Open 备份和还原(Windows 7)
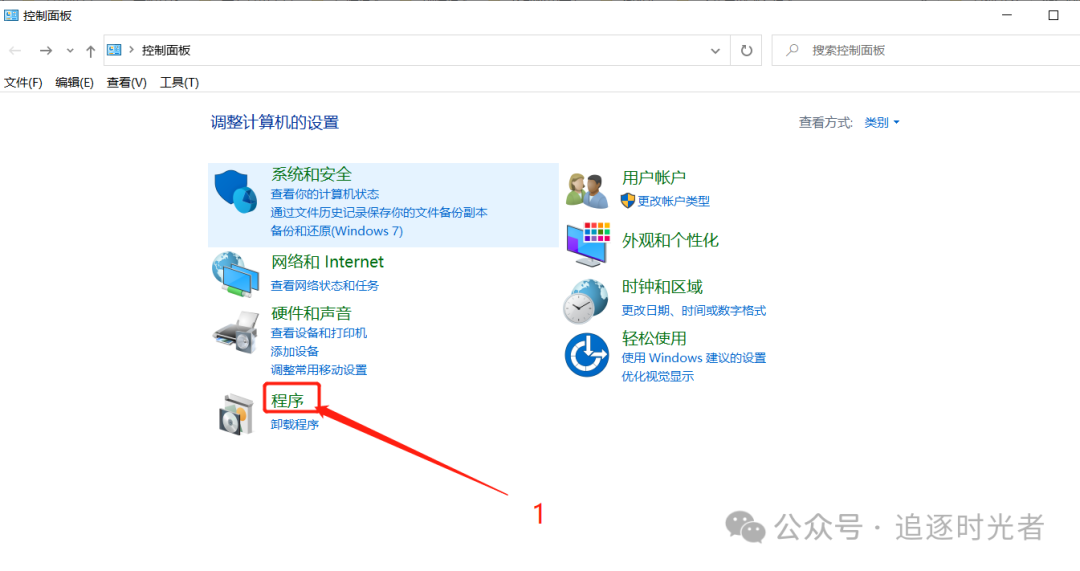The width and height of the screenshot is (1080, 571). coord(337,231)
